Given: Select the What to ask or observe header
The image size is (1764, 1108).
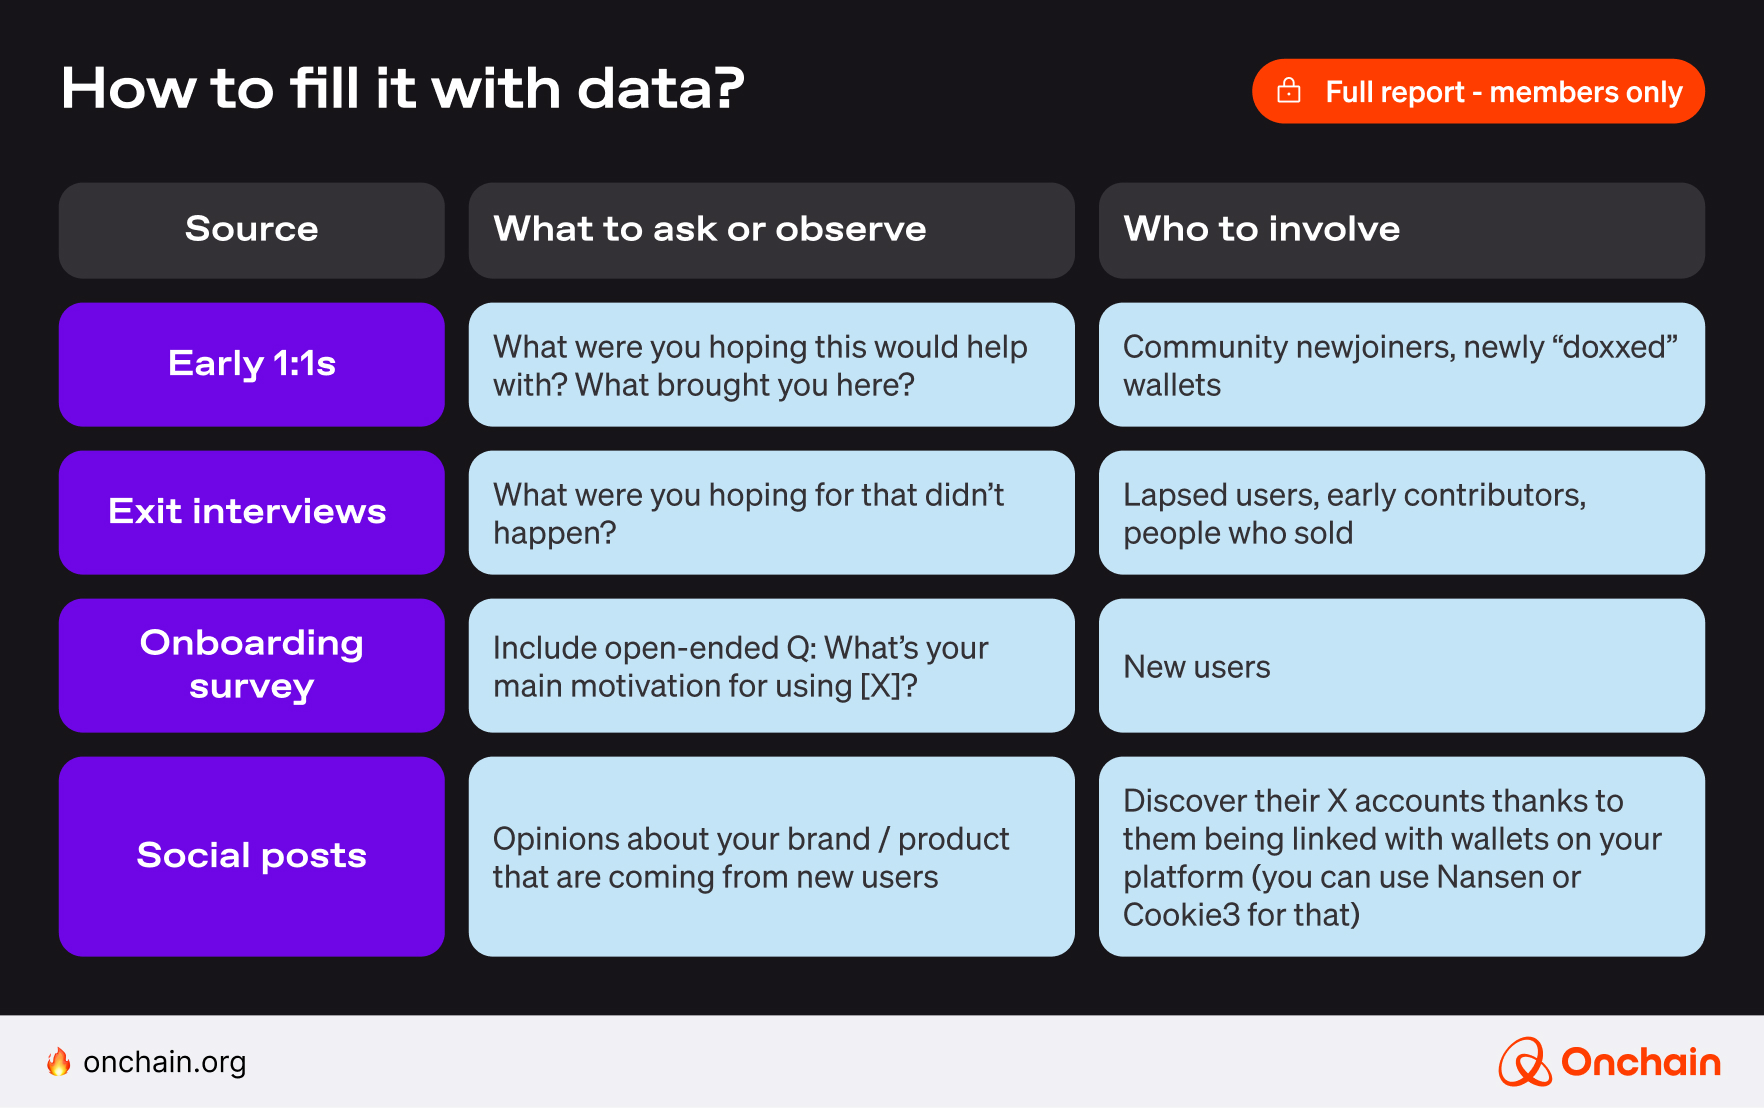Looking at the screenshot, I should (771, 230).
